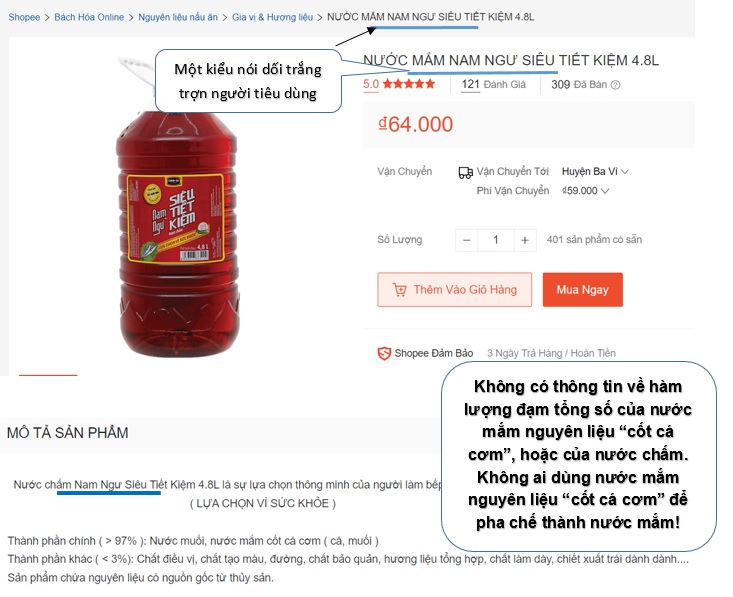
Task: Click the Shopee Đảm Bảo shield icon
Action: tap(384, 353)
